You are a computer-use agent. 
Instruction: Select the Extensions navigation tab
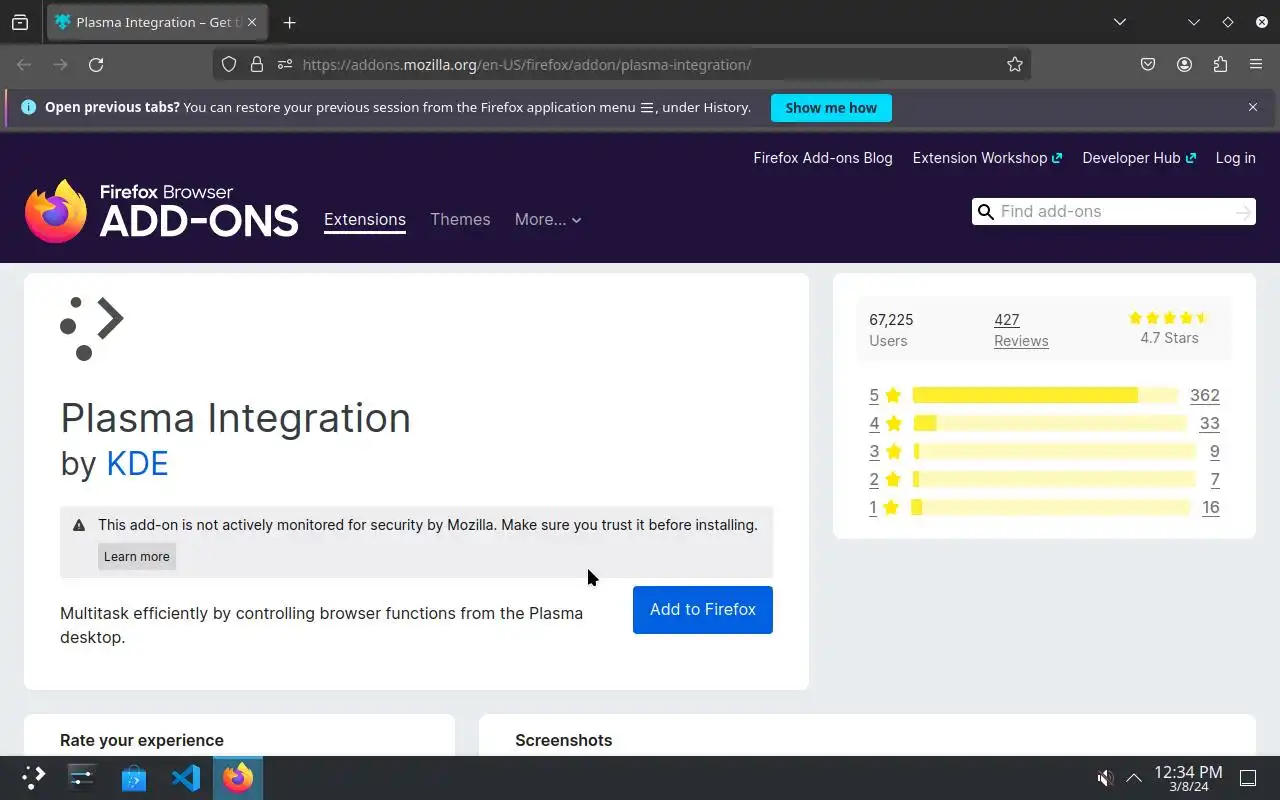click(365, 220)
